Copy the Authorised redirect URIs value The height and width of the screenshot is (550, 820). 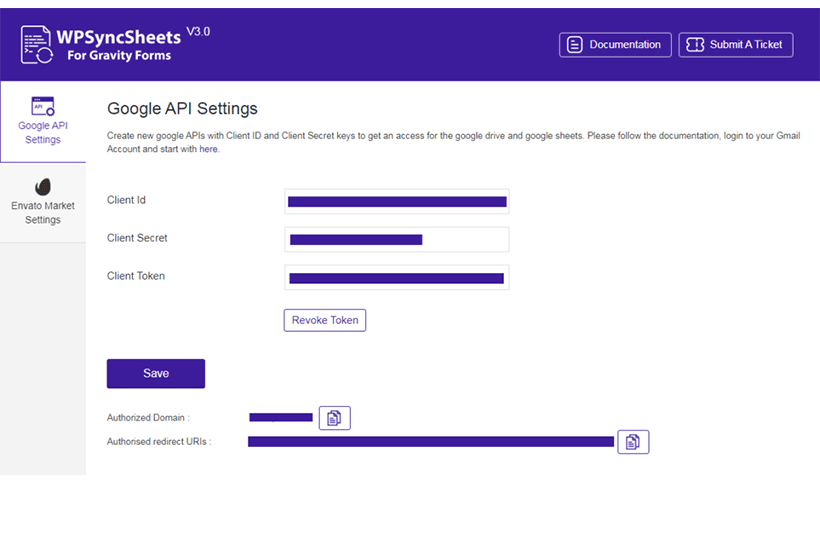pyautogui.click(x=633, y=442)
